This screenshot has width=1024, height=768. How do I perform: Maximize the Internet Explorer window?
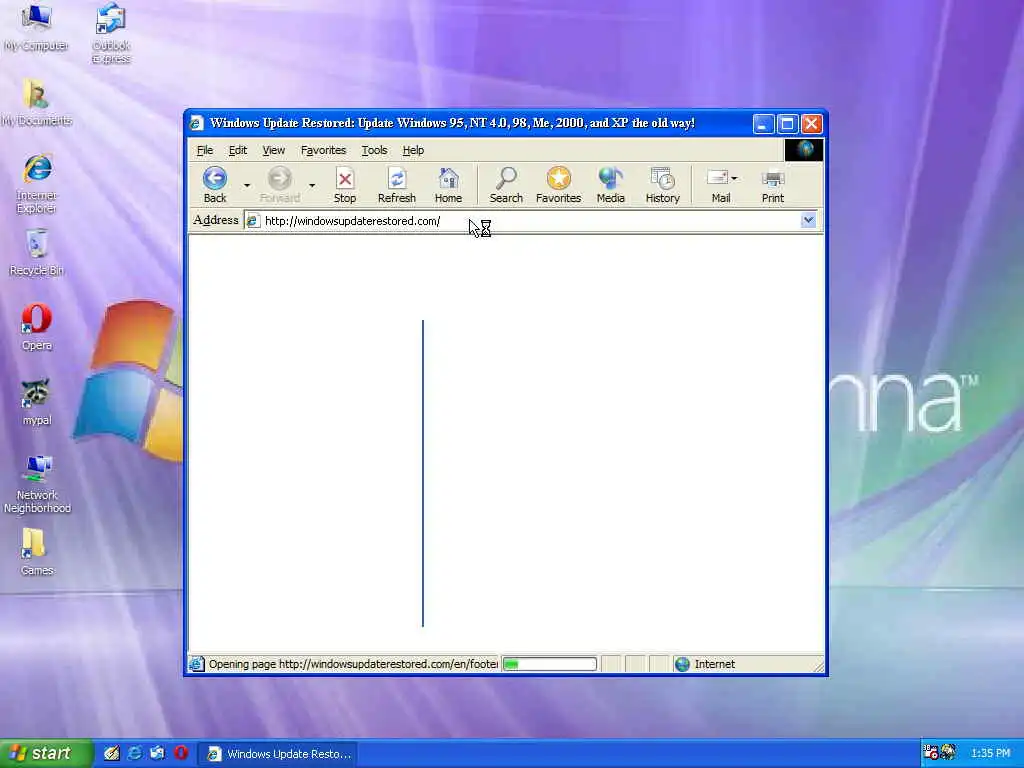point(787,124)
